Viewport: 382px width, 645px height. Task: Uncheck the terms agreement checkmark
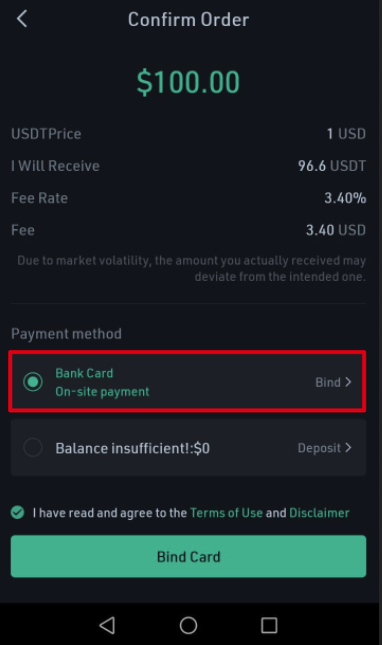point(18,513)
